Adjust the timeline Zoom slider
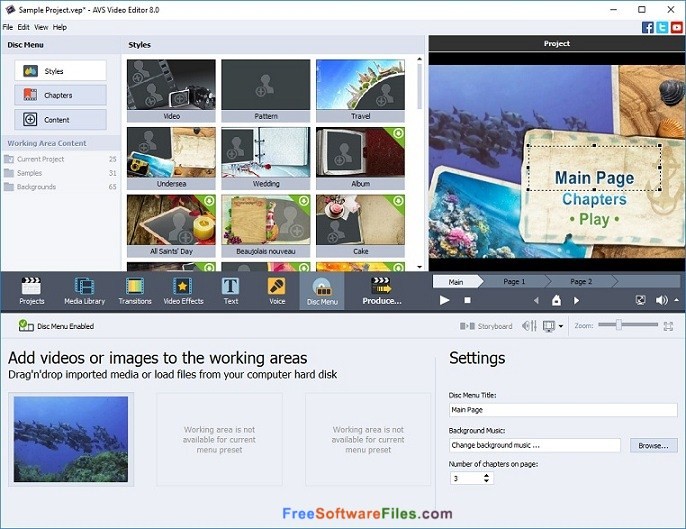 (x=619, y=325)
